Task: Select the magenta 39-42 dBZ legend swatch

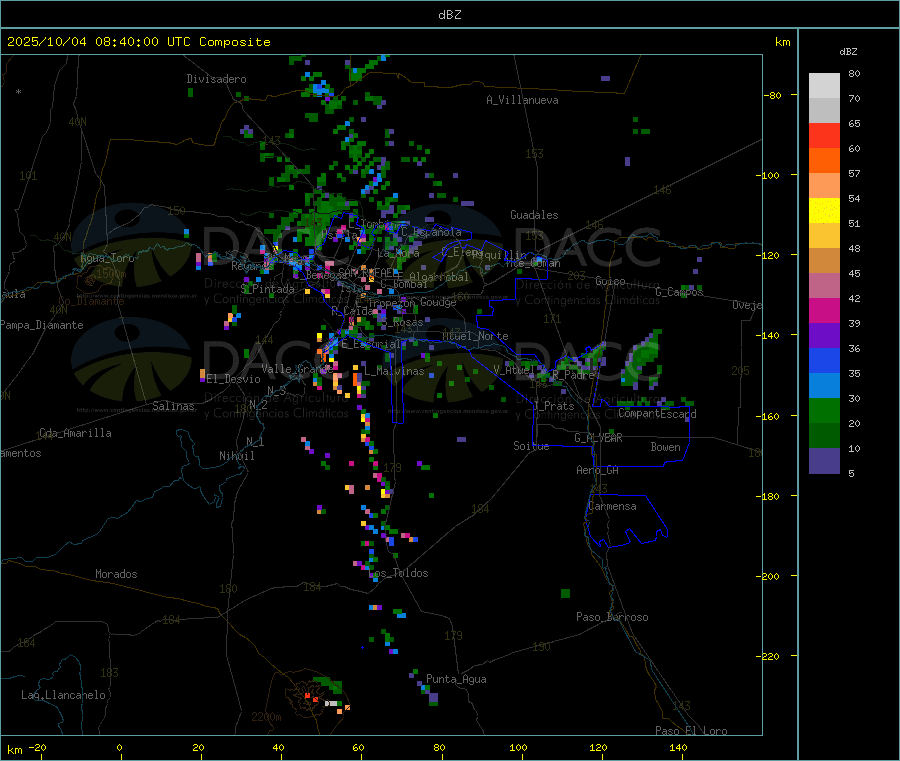Action: [x=824, y=310]
